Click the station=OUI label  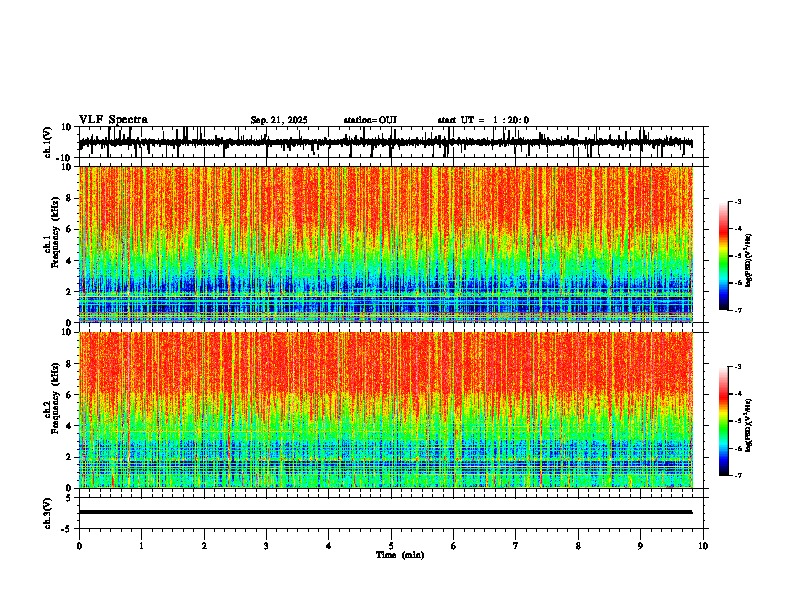(370, 120)
